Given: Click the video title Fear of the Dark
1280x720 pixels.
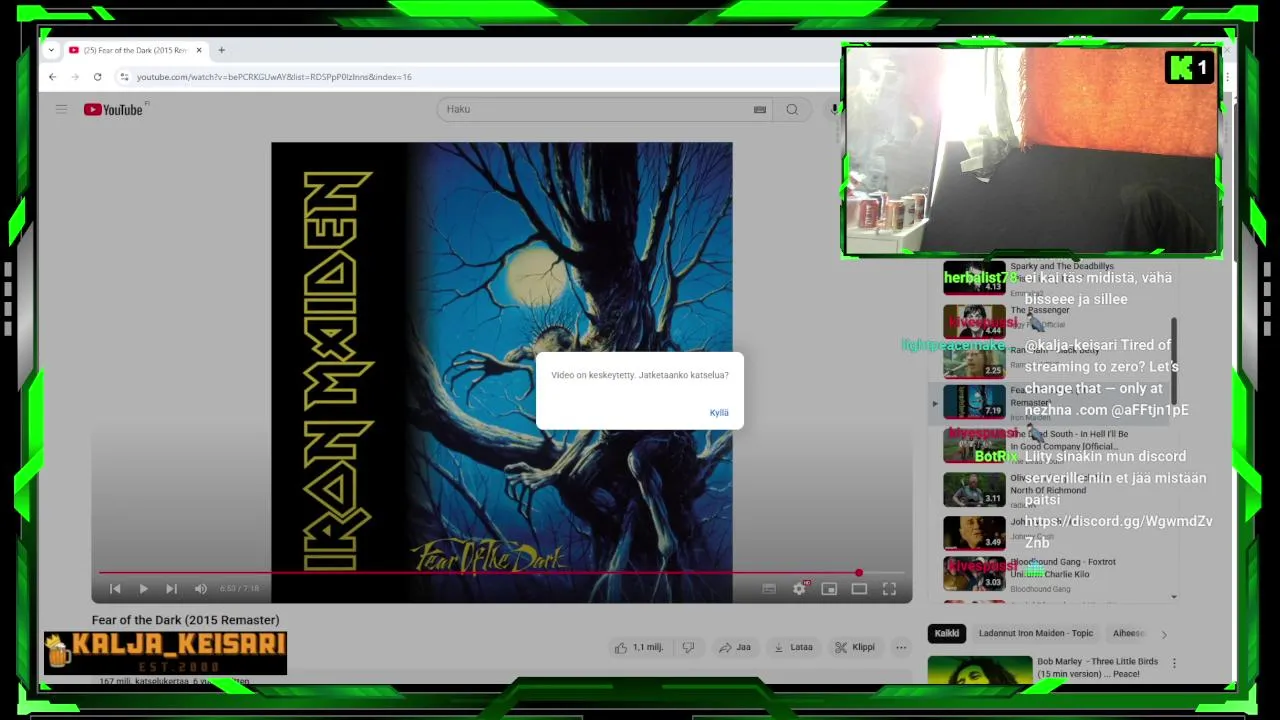Looking at the screenshot, I should pyautogui.click(x=185, y=620).
